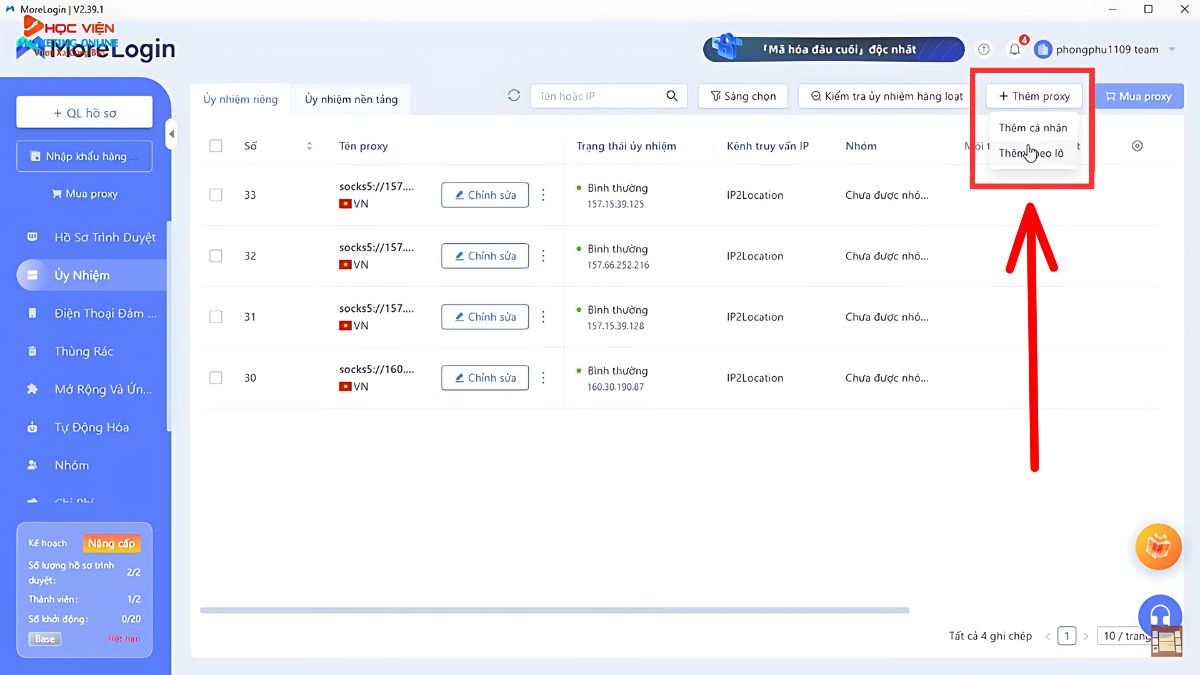Click IP address 160.30.190.87
1200x675 pixels.
(616, 387)
